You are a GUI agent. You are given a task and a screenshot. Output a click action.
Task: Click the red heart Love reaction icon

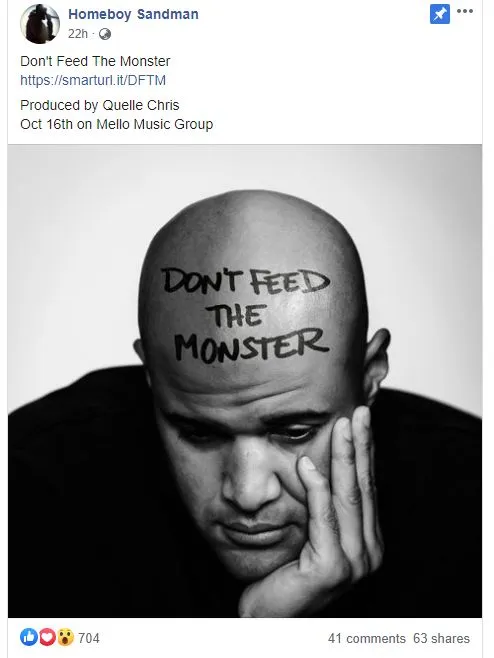tap(47, 637)
